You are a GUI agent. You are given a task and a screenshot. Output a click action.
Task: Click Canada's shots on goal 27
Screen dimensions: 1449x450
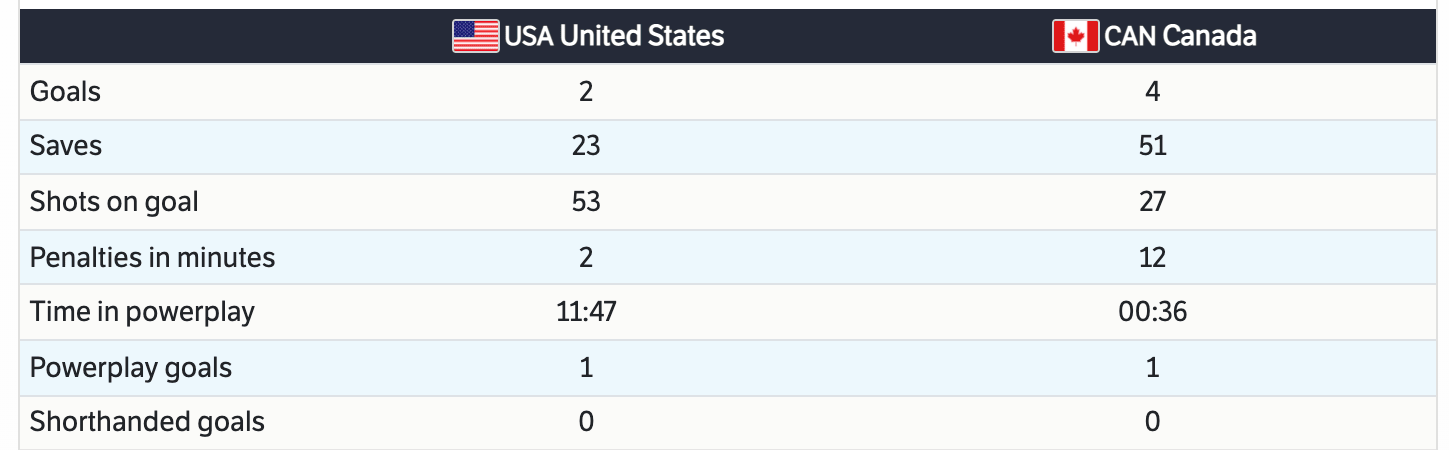(x=1152, y=202)
